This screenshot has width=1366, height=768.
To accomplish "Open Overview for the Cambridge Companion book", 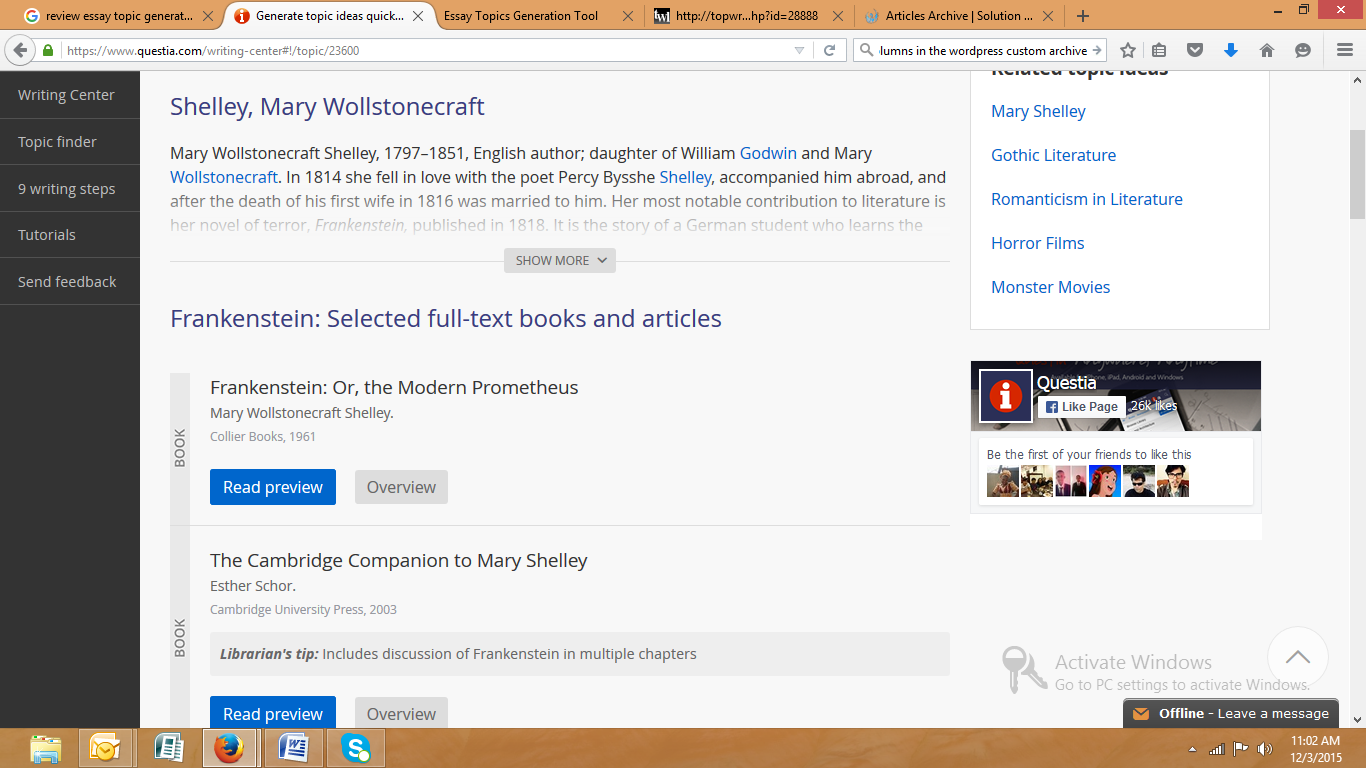I will click(x=401, y=713).
